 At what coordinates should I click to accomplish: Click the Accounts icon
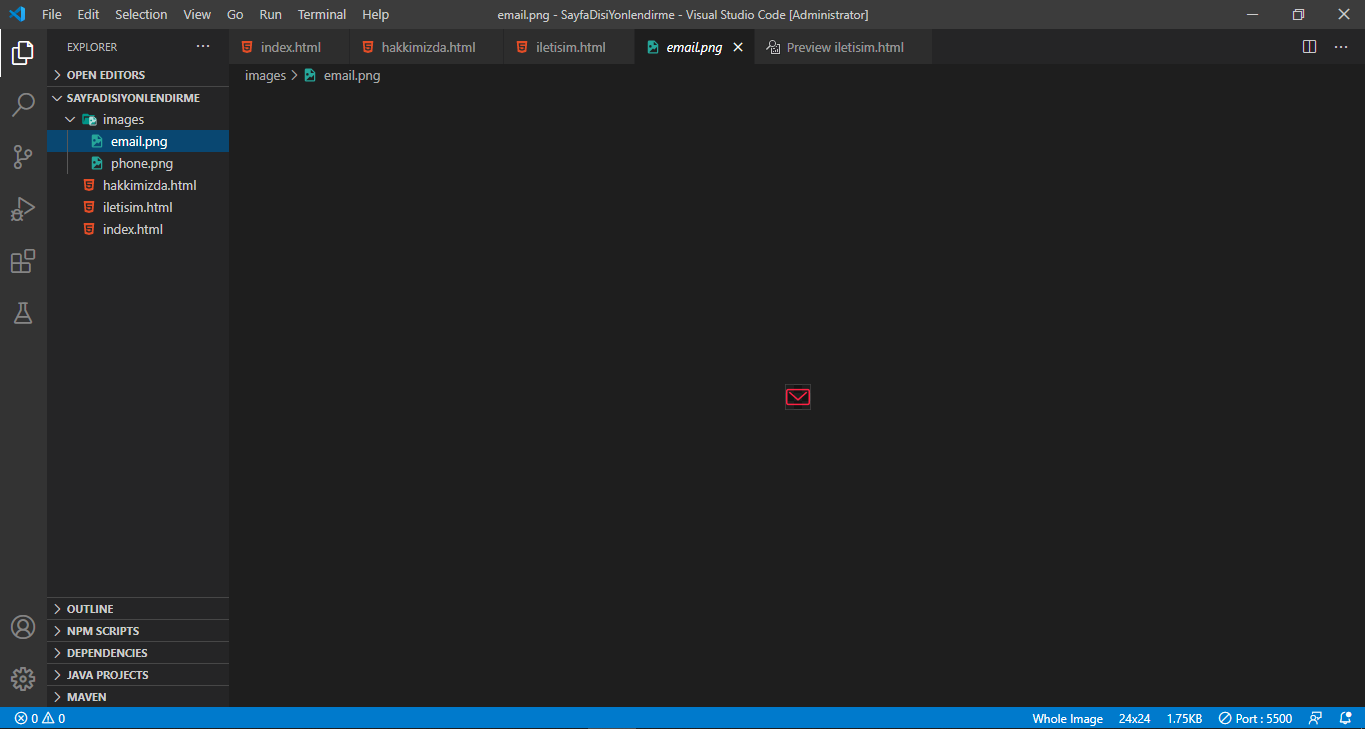pos(23,627)
